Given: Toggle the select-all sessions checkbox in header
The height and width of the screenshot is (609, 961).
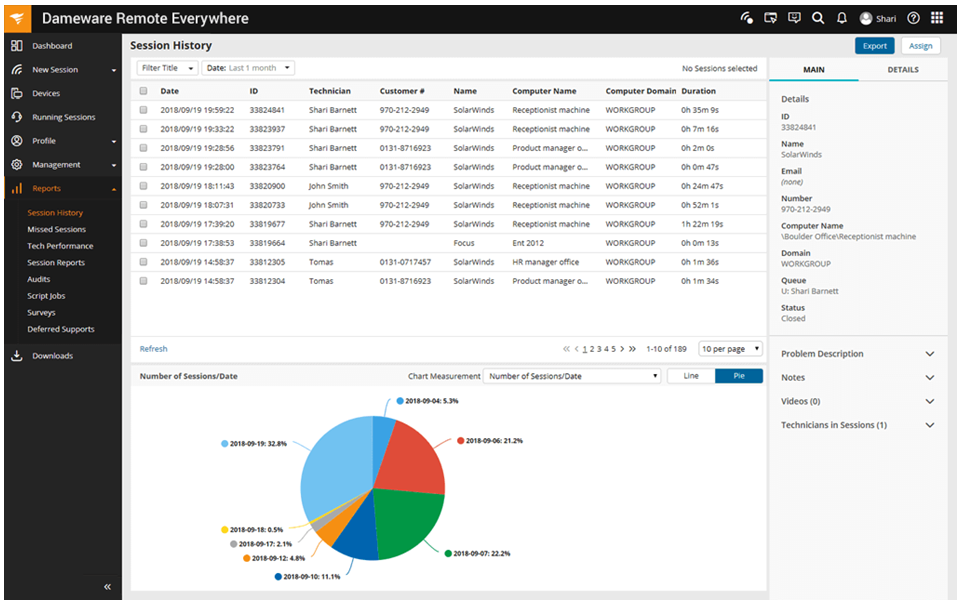Looking at the screenshot, I should pos(143,91).
